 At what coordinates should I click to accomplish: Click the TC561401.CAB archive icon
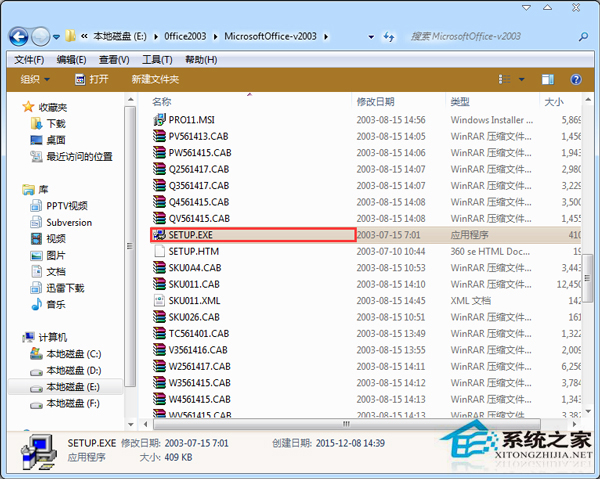(x=159, y=333)
